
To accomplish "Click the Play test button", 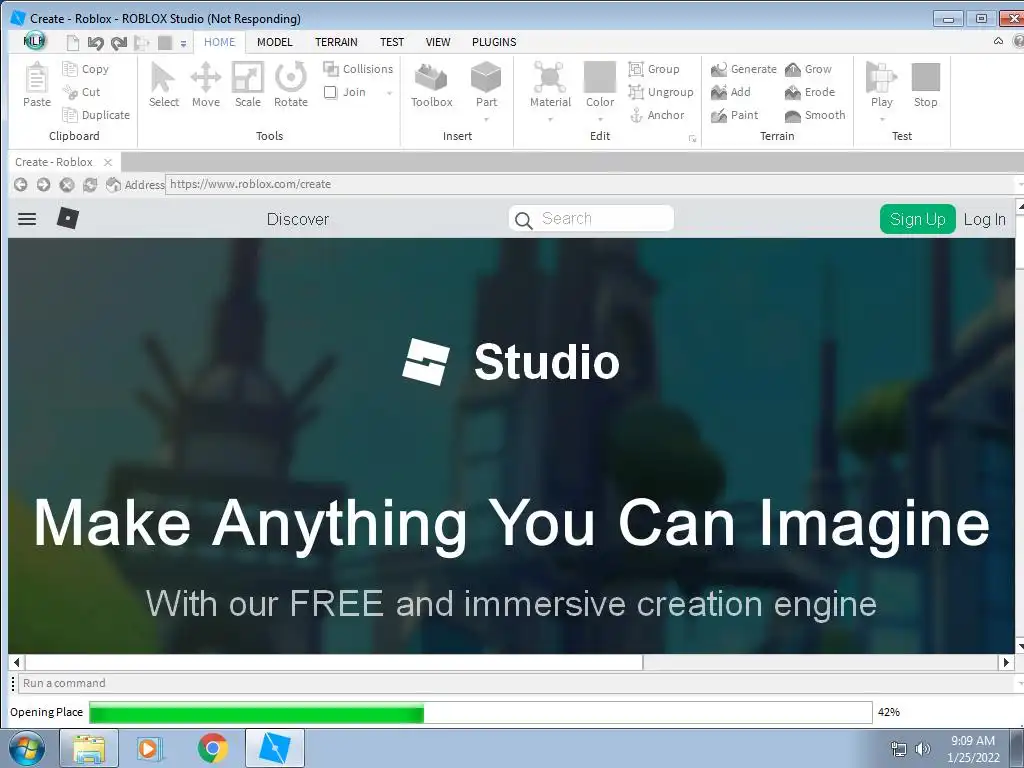I will pos(882,85).
